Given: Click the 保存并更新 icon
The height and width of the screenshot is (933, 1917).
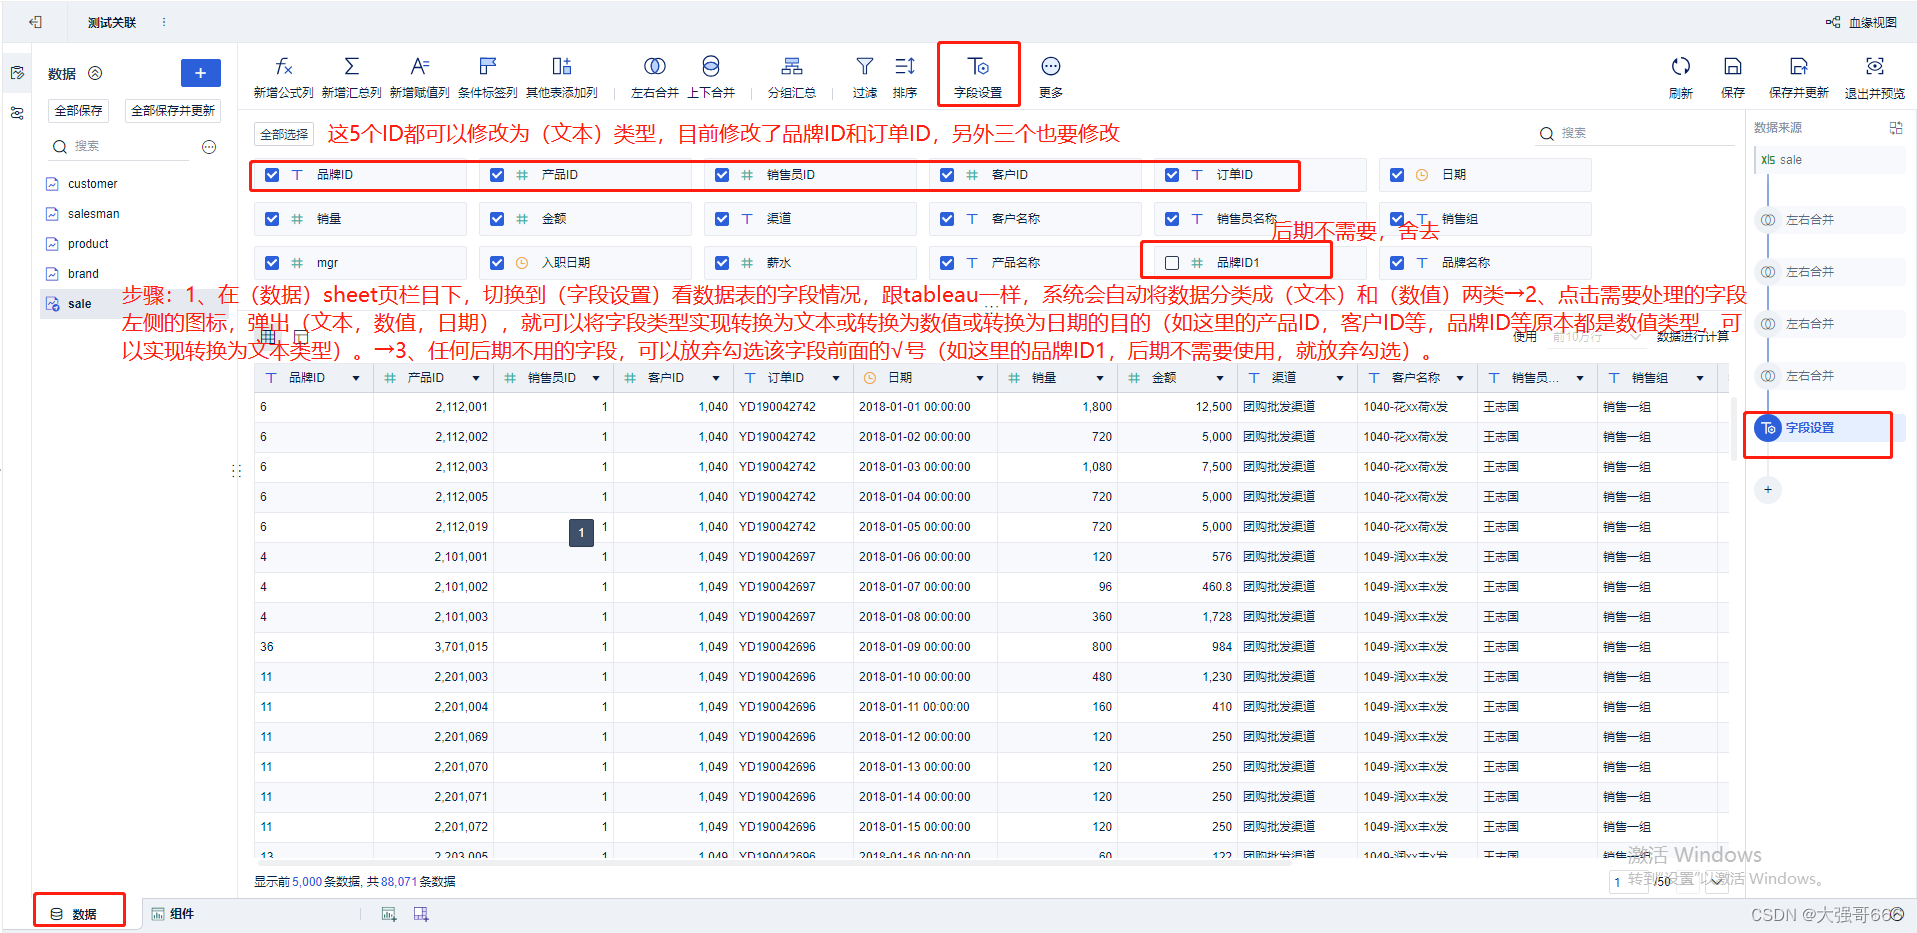Looking at the screenshot, I should coord(1798,67).
